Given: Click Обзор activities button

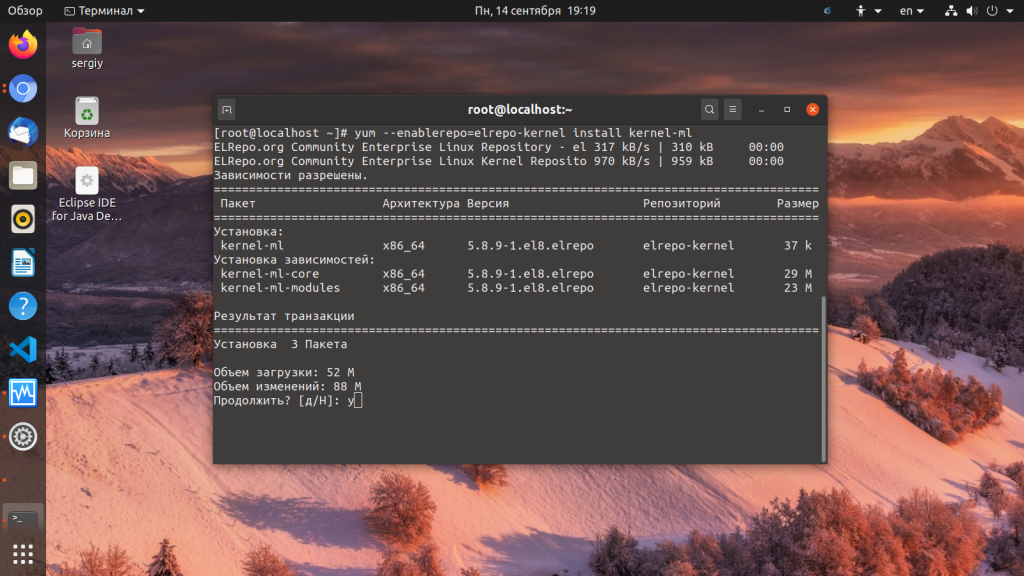Looking at the screenshot, I should 25,10.
